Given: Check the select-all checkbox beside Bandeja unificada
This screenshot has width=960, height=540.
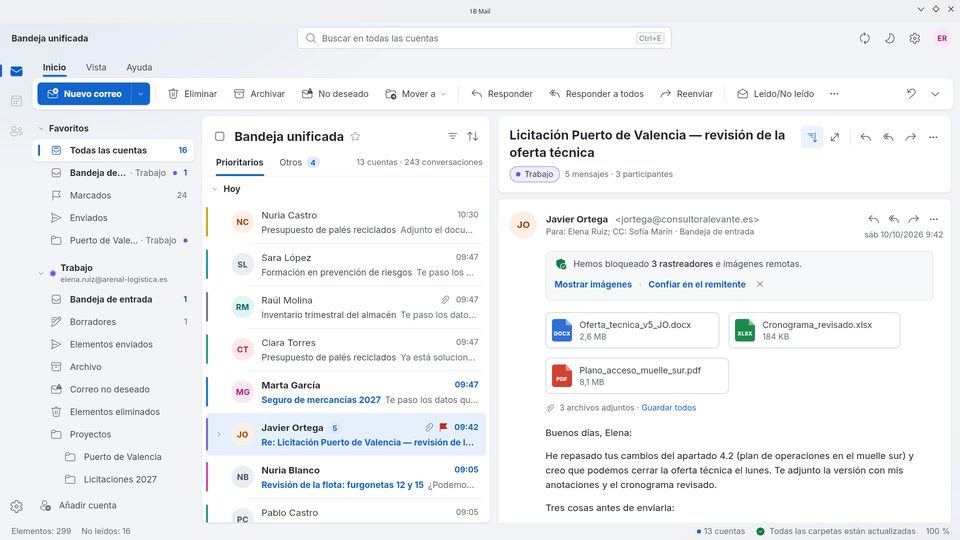Looking at the screenshot, I should pos(220,137).
